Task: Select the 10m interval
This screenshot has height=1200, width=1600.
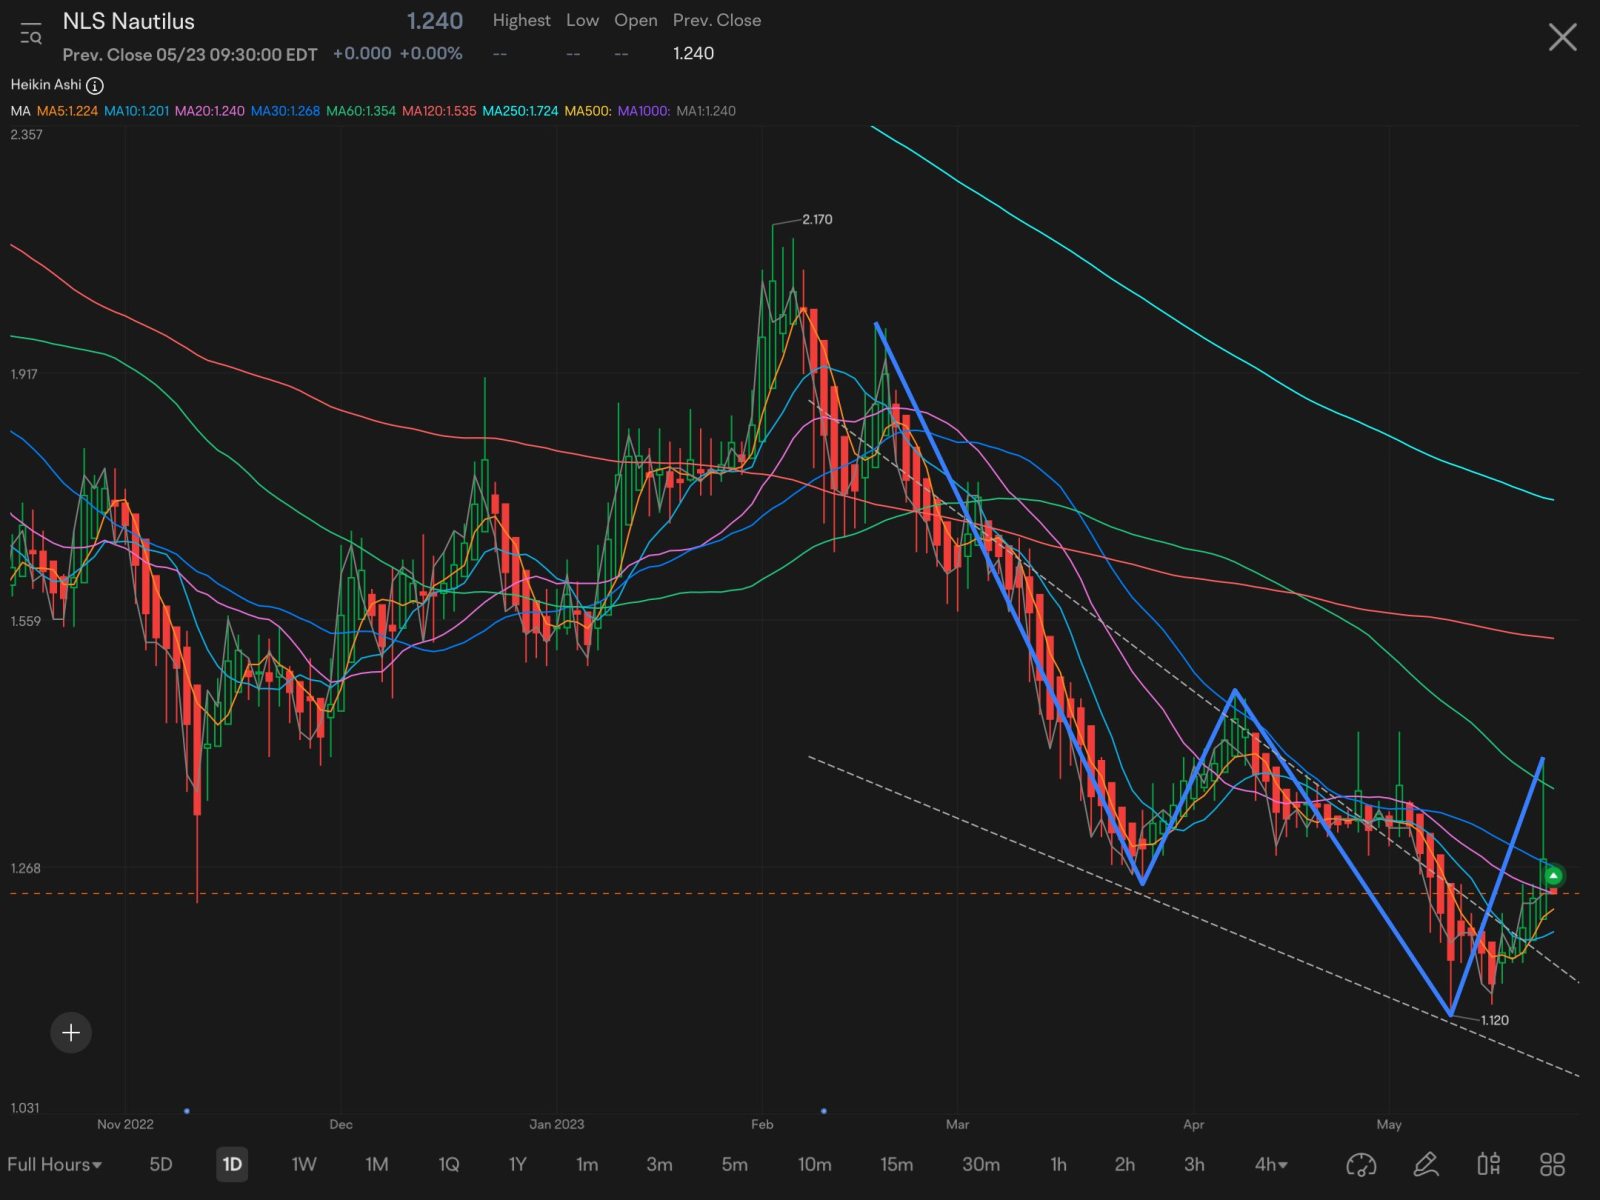Action: pyautogui.click(x=814, y=1164)
